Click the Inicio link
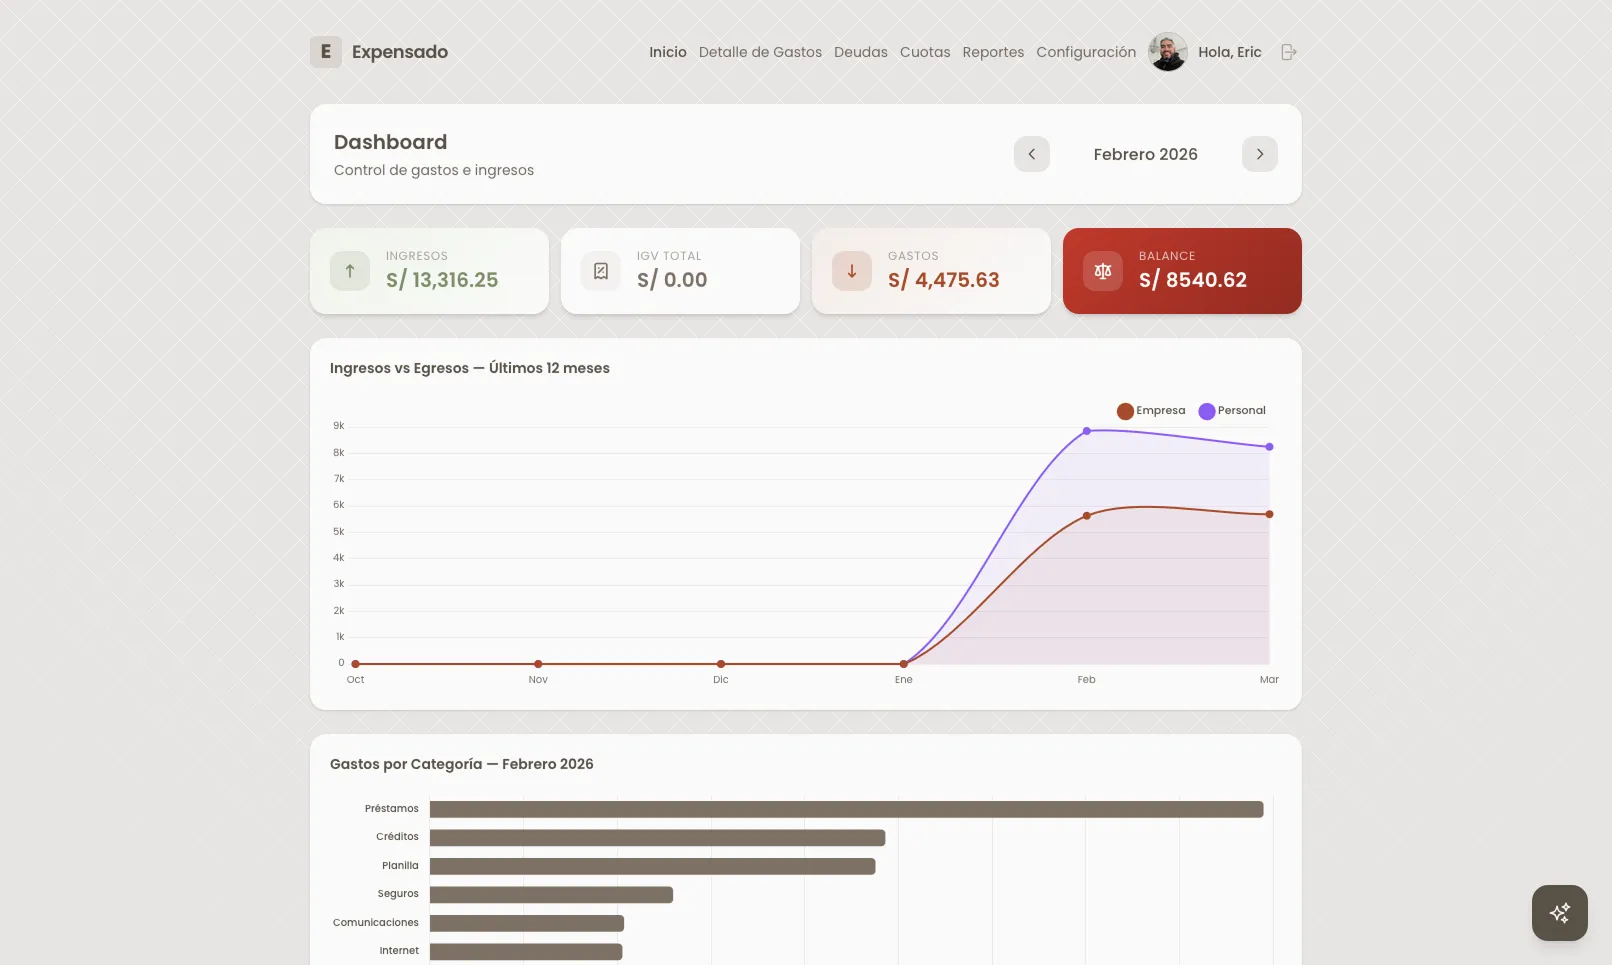The width and height of the screenshot is (1612, 965). coord(667,52)
